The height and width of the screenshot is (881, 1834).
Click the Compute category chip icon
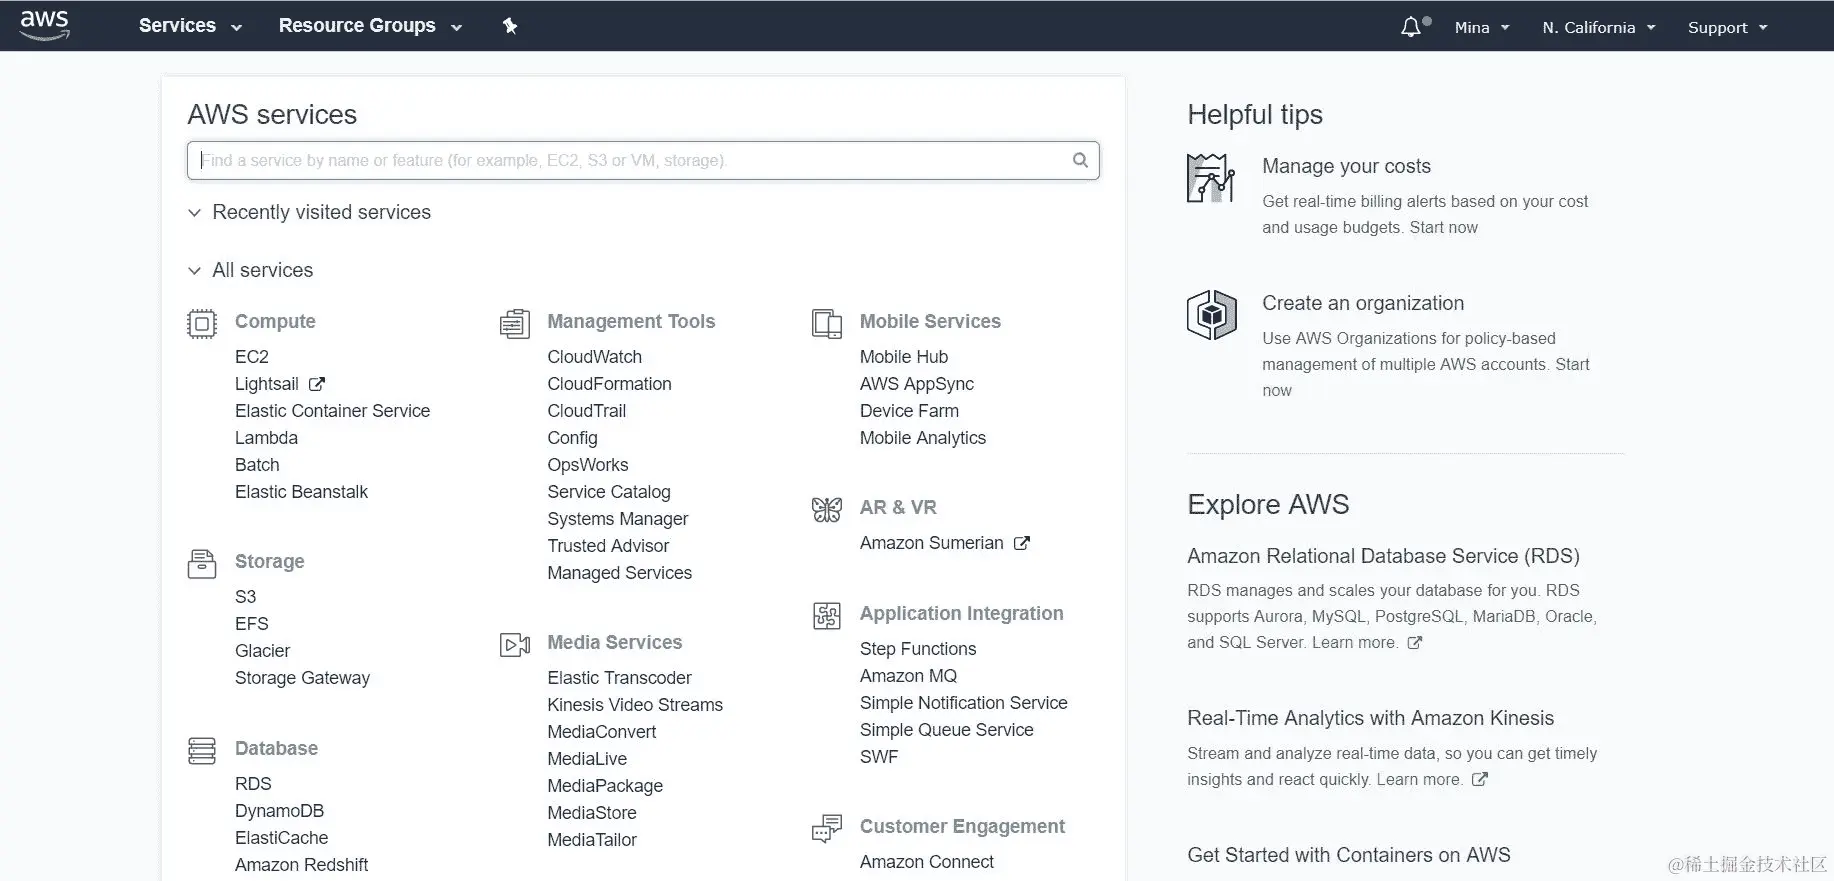coord(202,323)
